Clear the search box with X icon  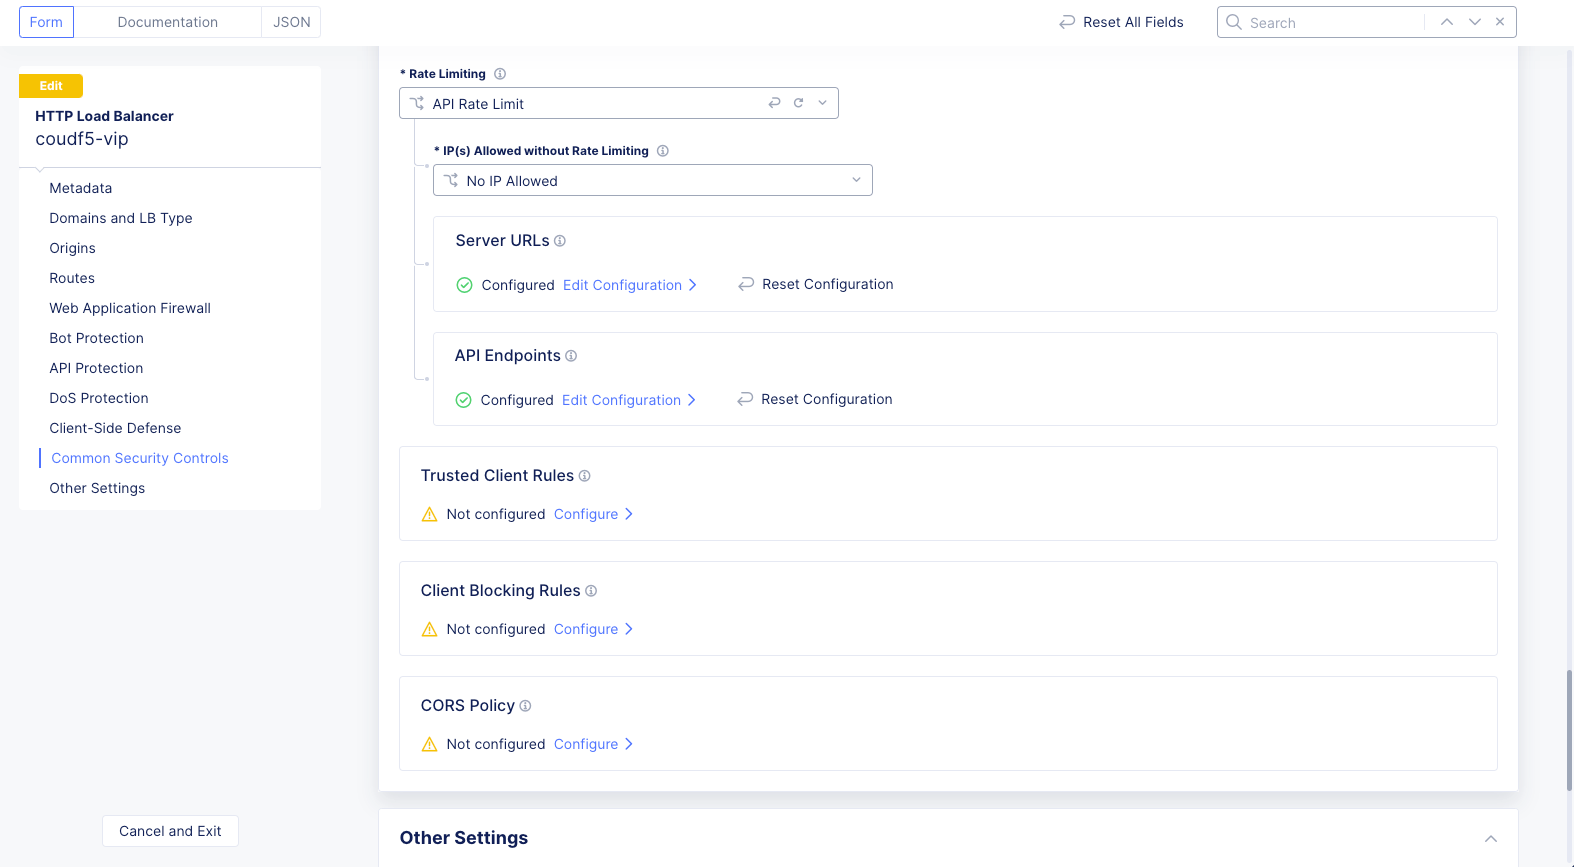pos(1500,22)
